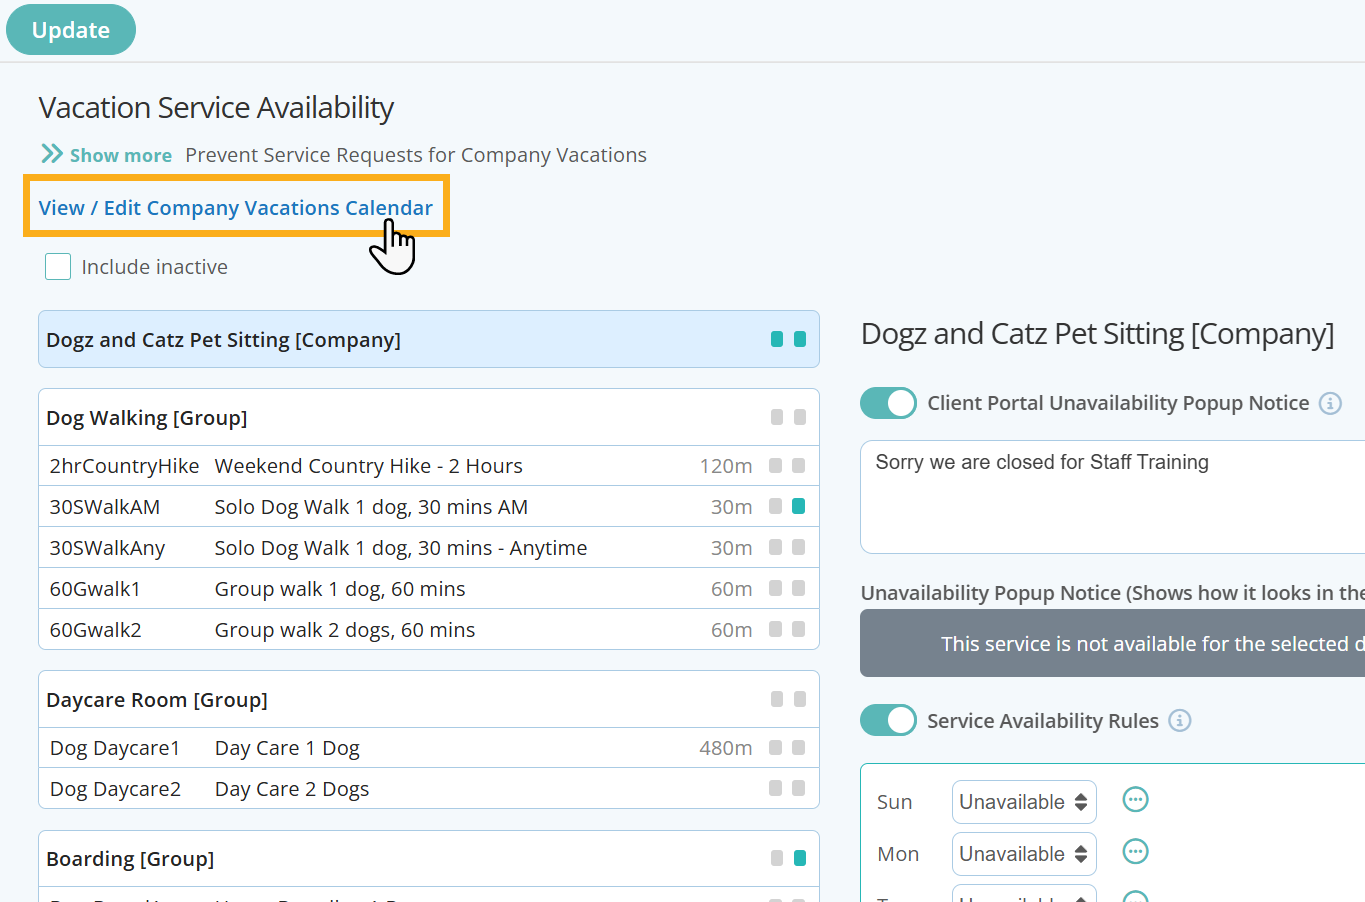The image size is (1365, 902).
Task: Click the teal square on the Boarding group header
Action: coord(799,857)
